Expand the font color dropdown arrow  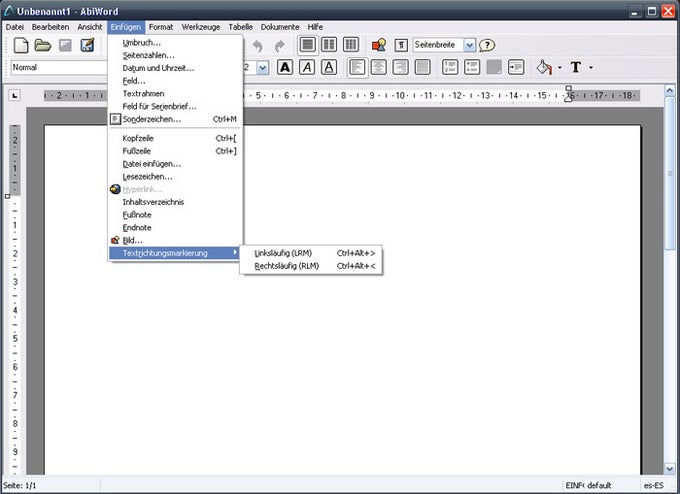coord(591,68)
